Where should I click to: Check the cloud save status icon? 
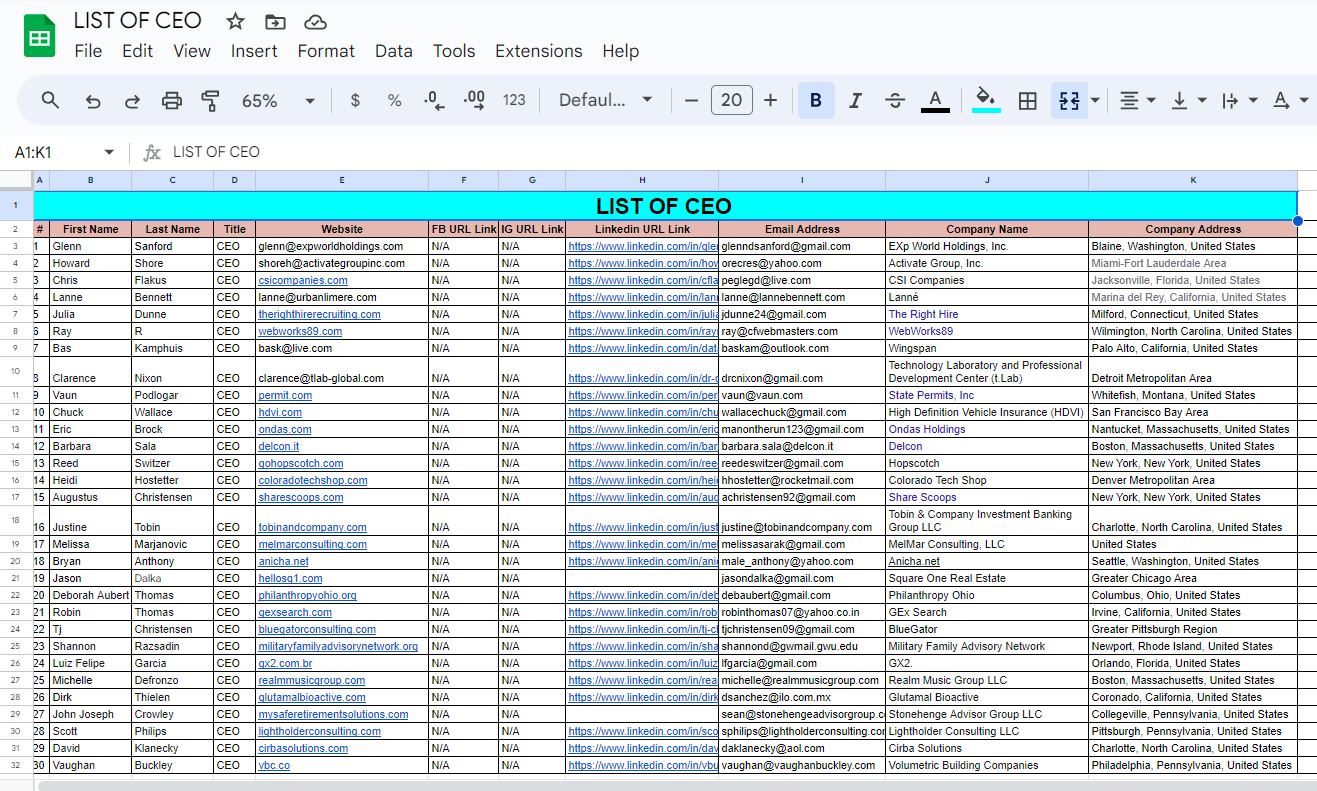pyautogui.click(x=315, y=21)
